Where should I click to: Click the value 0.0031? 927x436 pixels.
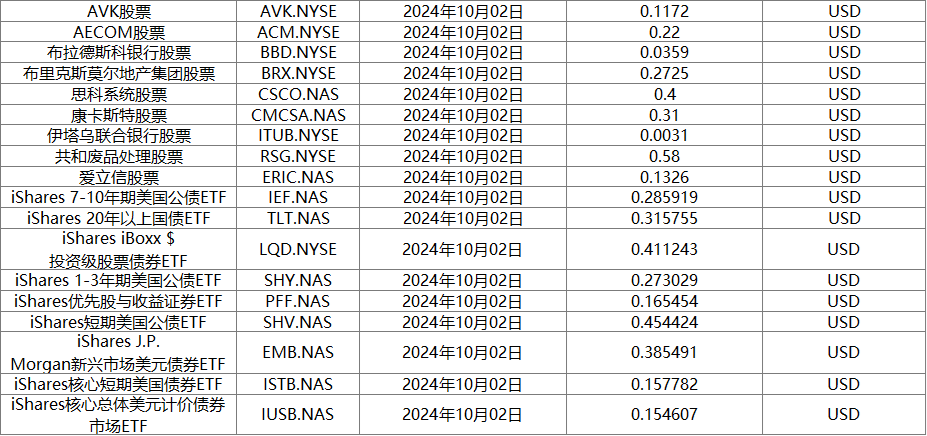[665, 135]
